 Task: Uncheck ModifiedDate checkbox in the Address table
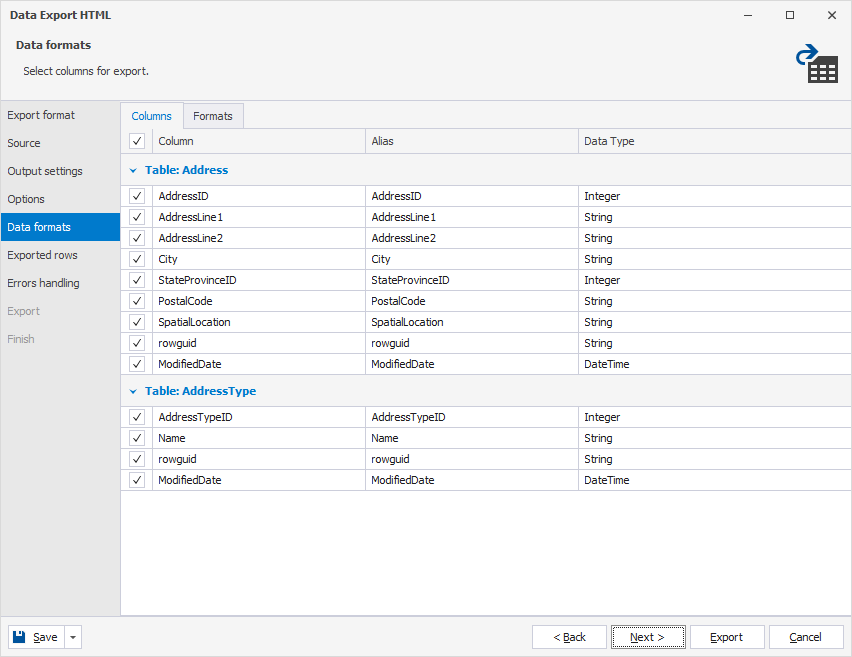[x=137, y=364]
